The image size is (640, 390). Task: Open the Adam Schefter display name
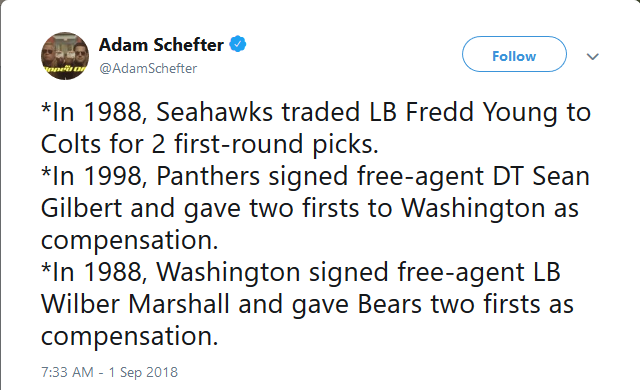point(161,44)
